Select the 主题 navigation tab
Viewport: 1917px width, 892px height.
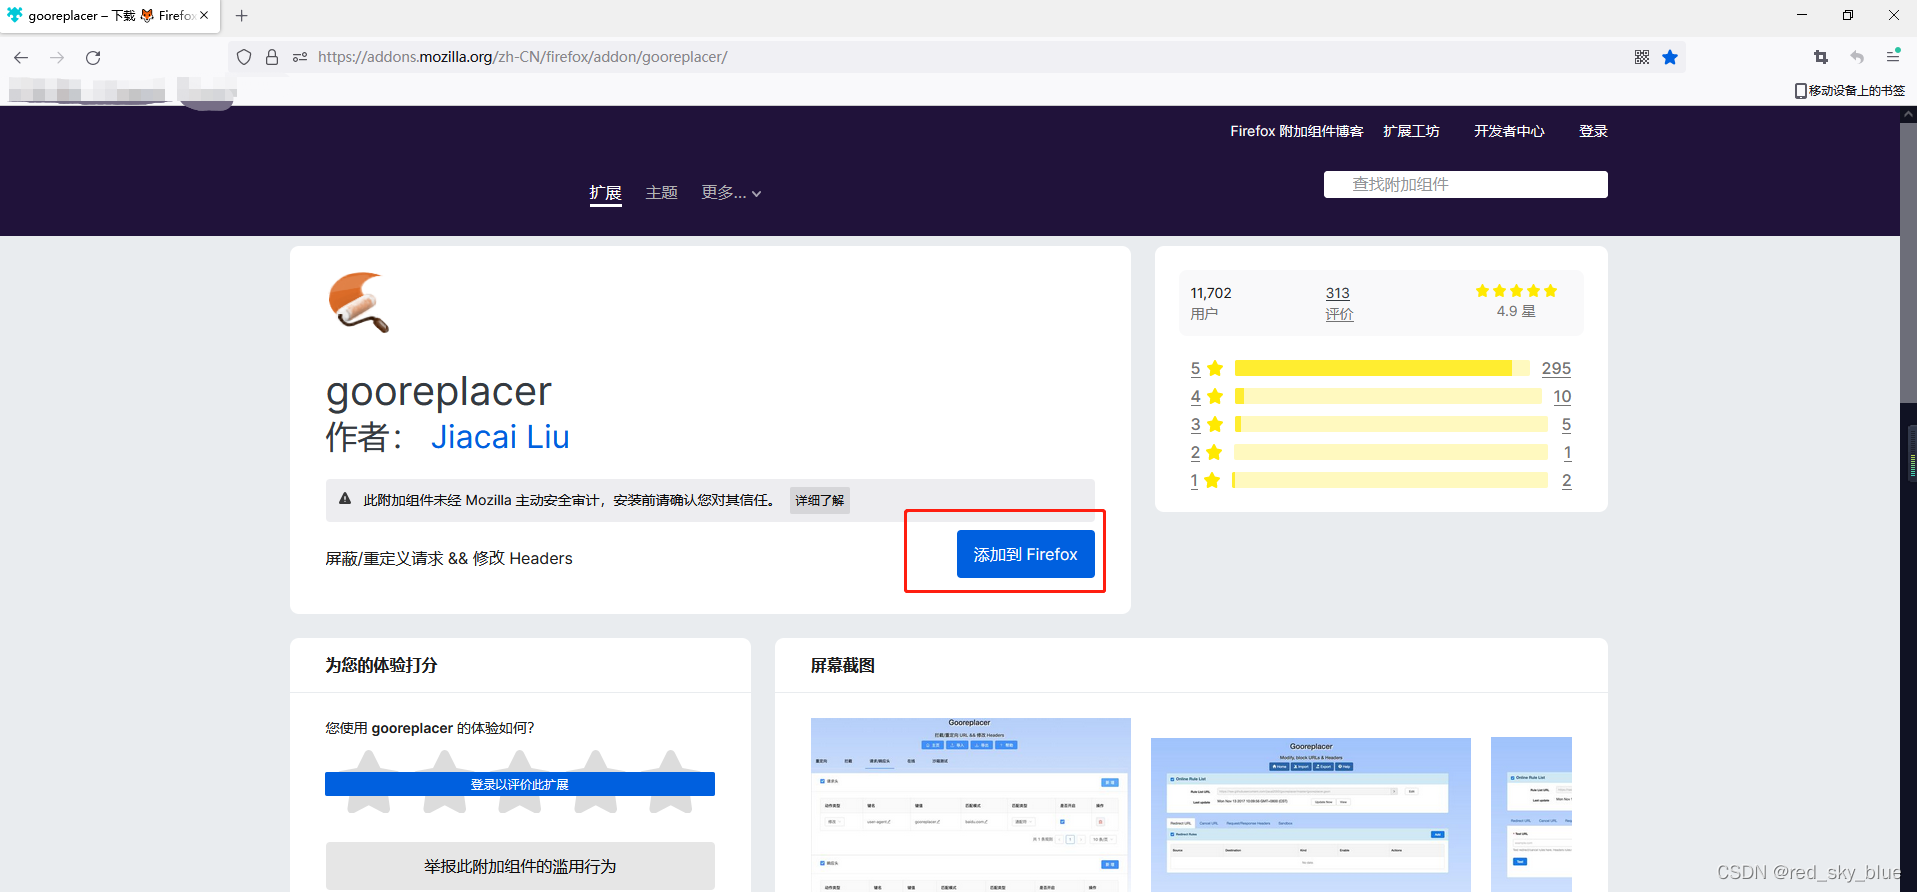coord(661,192)
